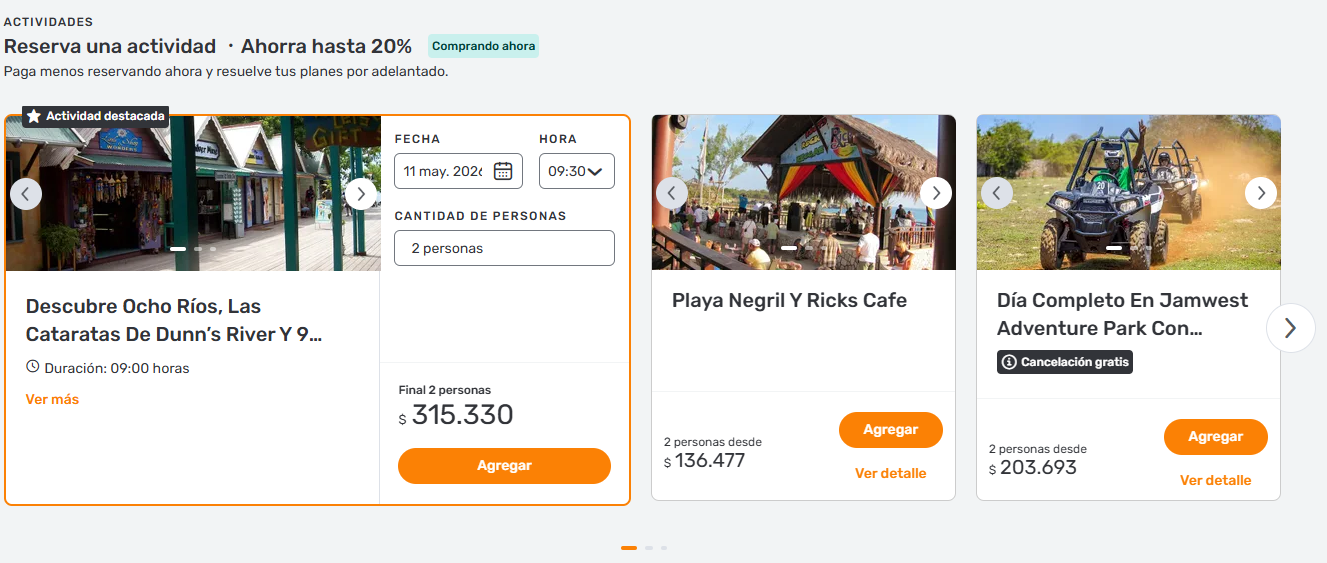Add the Ocho Ríos activity for $315.330
The height and width of the screenshot is (563, 1327).
(504, 466)
